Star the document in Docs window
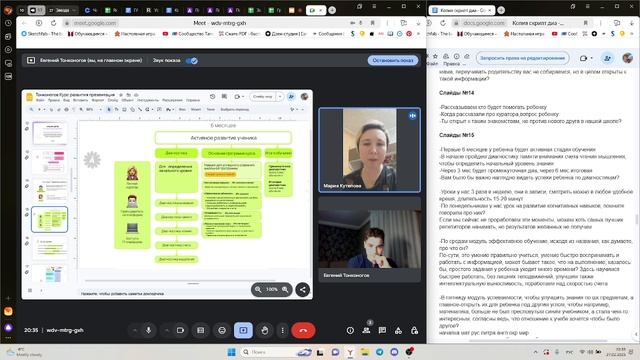This screenshot has width=640, height=360. click(x=435, y=56)
